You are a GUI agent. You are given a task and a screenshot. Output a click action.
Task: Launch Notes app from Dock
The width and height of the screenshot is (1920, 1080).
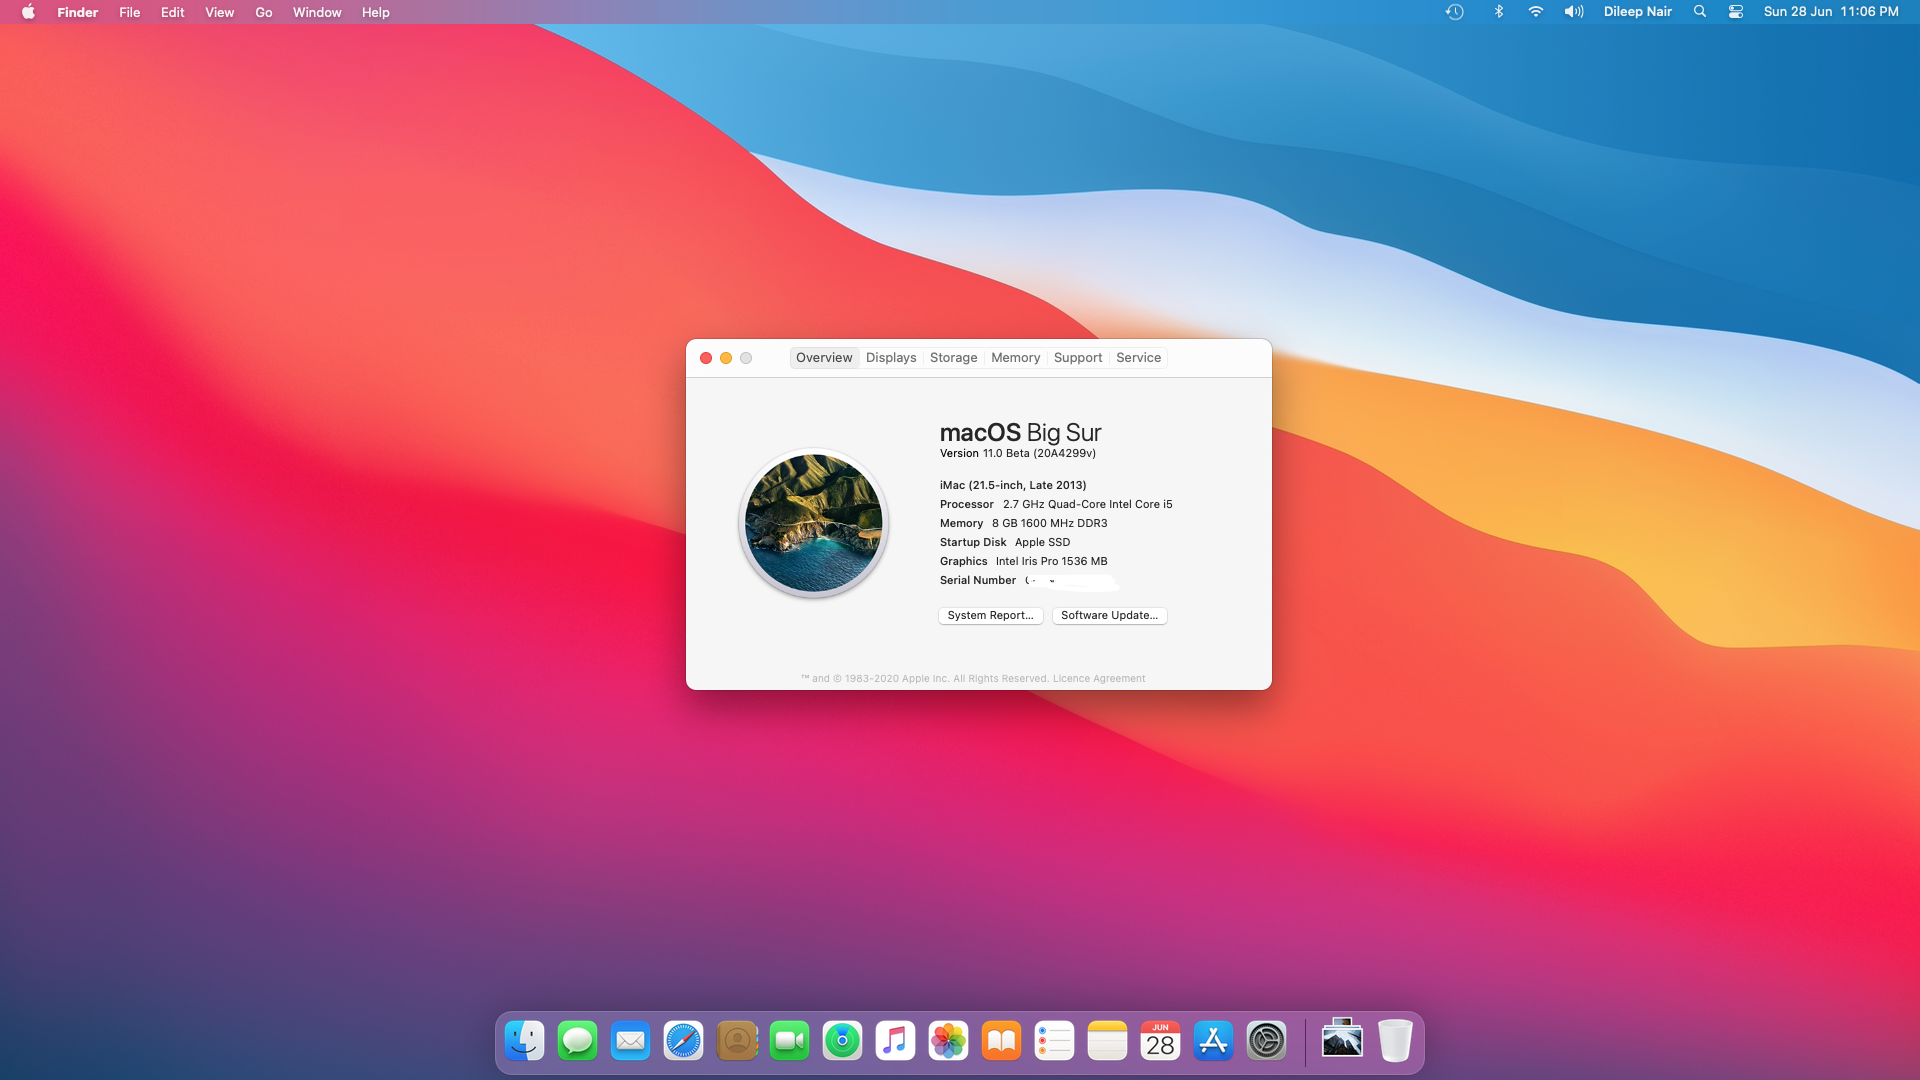[x=1108, y=1041]
